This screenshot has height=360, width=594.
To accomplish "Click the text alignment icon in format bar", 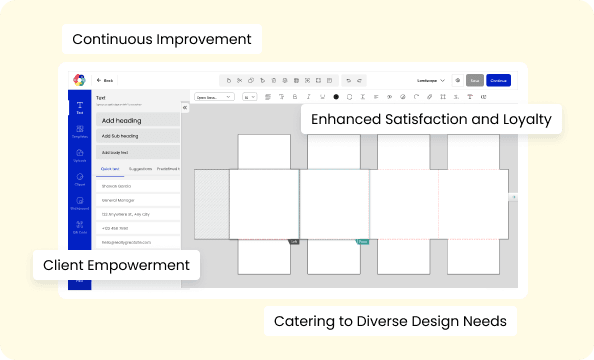I will point(376,97).
